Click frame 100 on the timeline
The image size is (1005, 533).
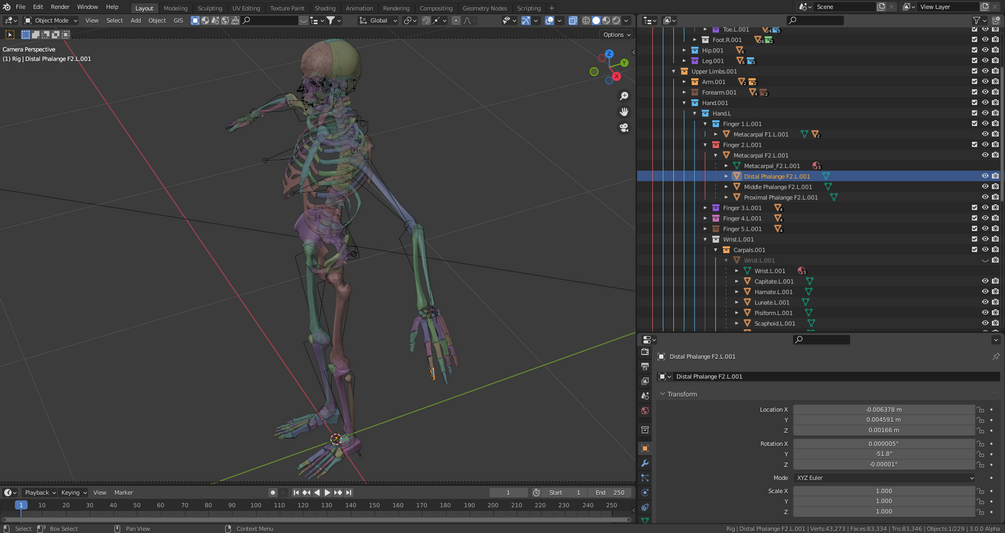(x=255, y=505)
